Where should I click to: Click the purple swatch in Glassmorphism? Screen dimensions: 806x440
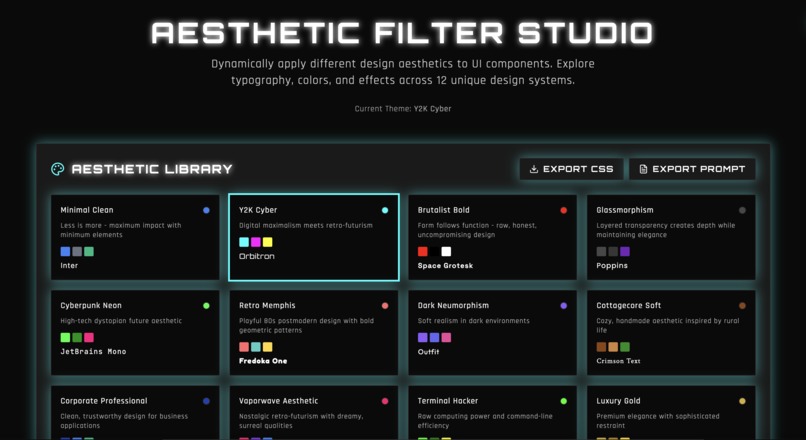click(625, 251)
